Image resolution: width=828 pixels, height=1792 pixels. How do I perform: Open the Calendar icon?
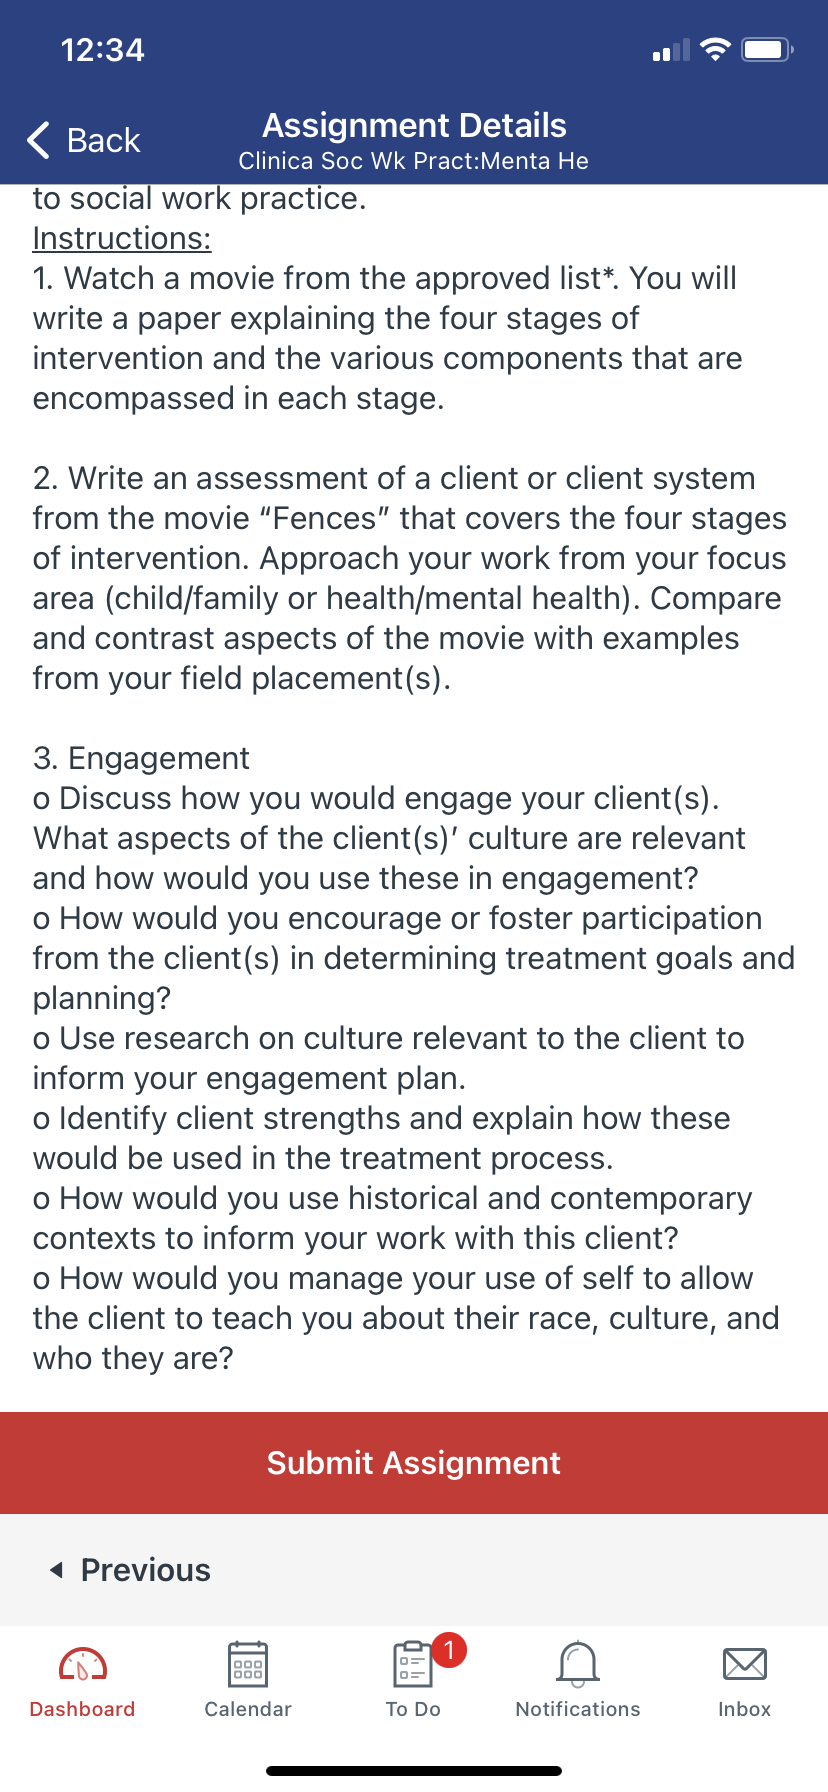pyautogui.click(x=248, y=1664)
